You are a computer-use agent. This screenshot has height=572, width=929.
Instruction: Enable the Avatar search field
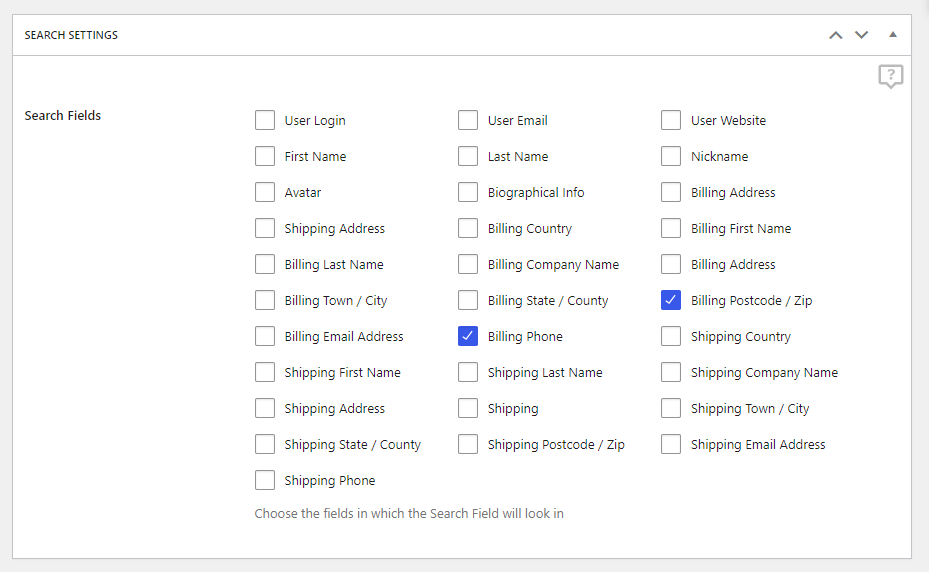pos(265,193)
